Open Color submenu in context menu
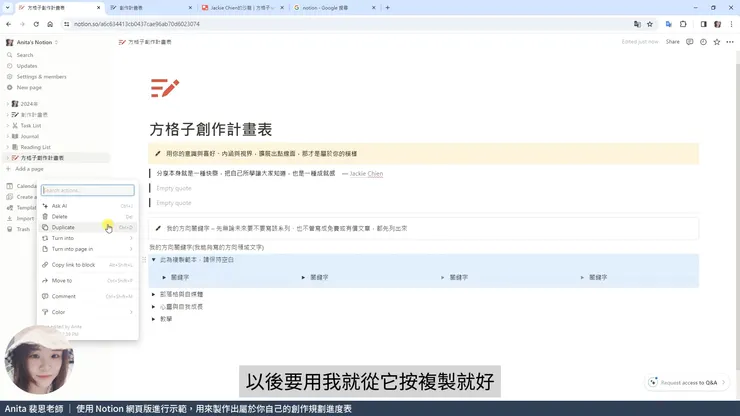 click(x=87, y=312)
